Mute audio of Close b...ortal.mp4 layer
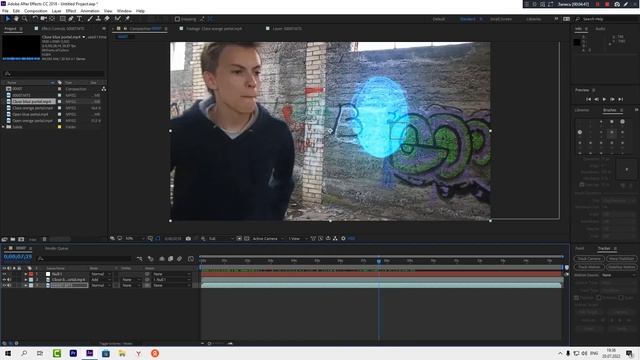Screen dimensions: 640x360 click(9, 280)
